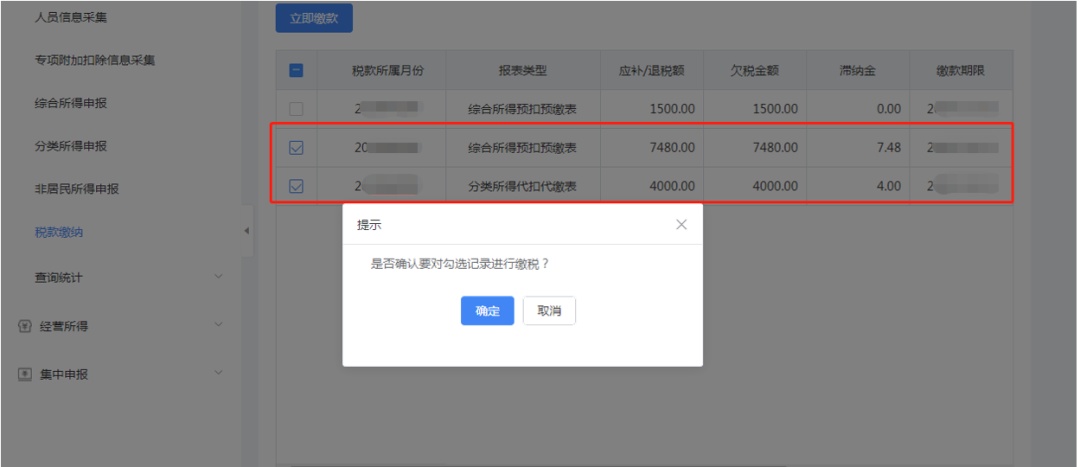Expand 查询统计 menu chevron
Viewport: 1080px width, 467px height.
(218, 277)
